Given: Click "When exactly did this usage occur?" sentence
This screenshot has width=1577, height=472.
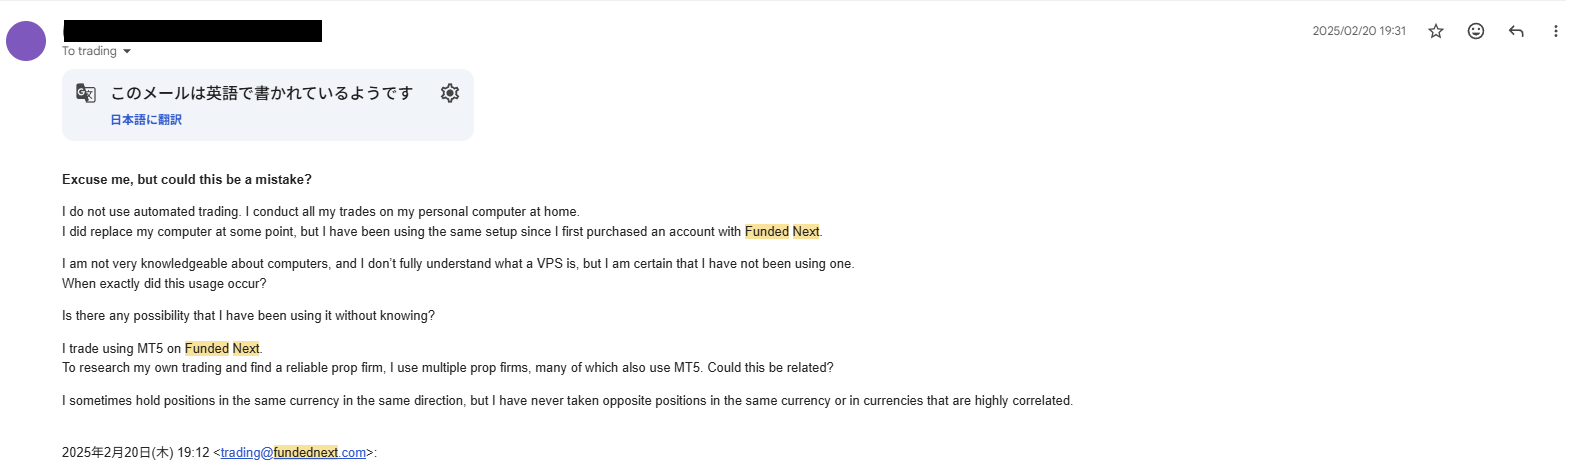Looking at the screenshot, I should point(164,284).
